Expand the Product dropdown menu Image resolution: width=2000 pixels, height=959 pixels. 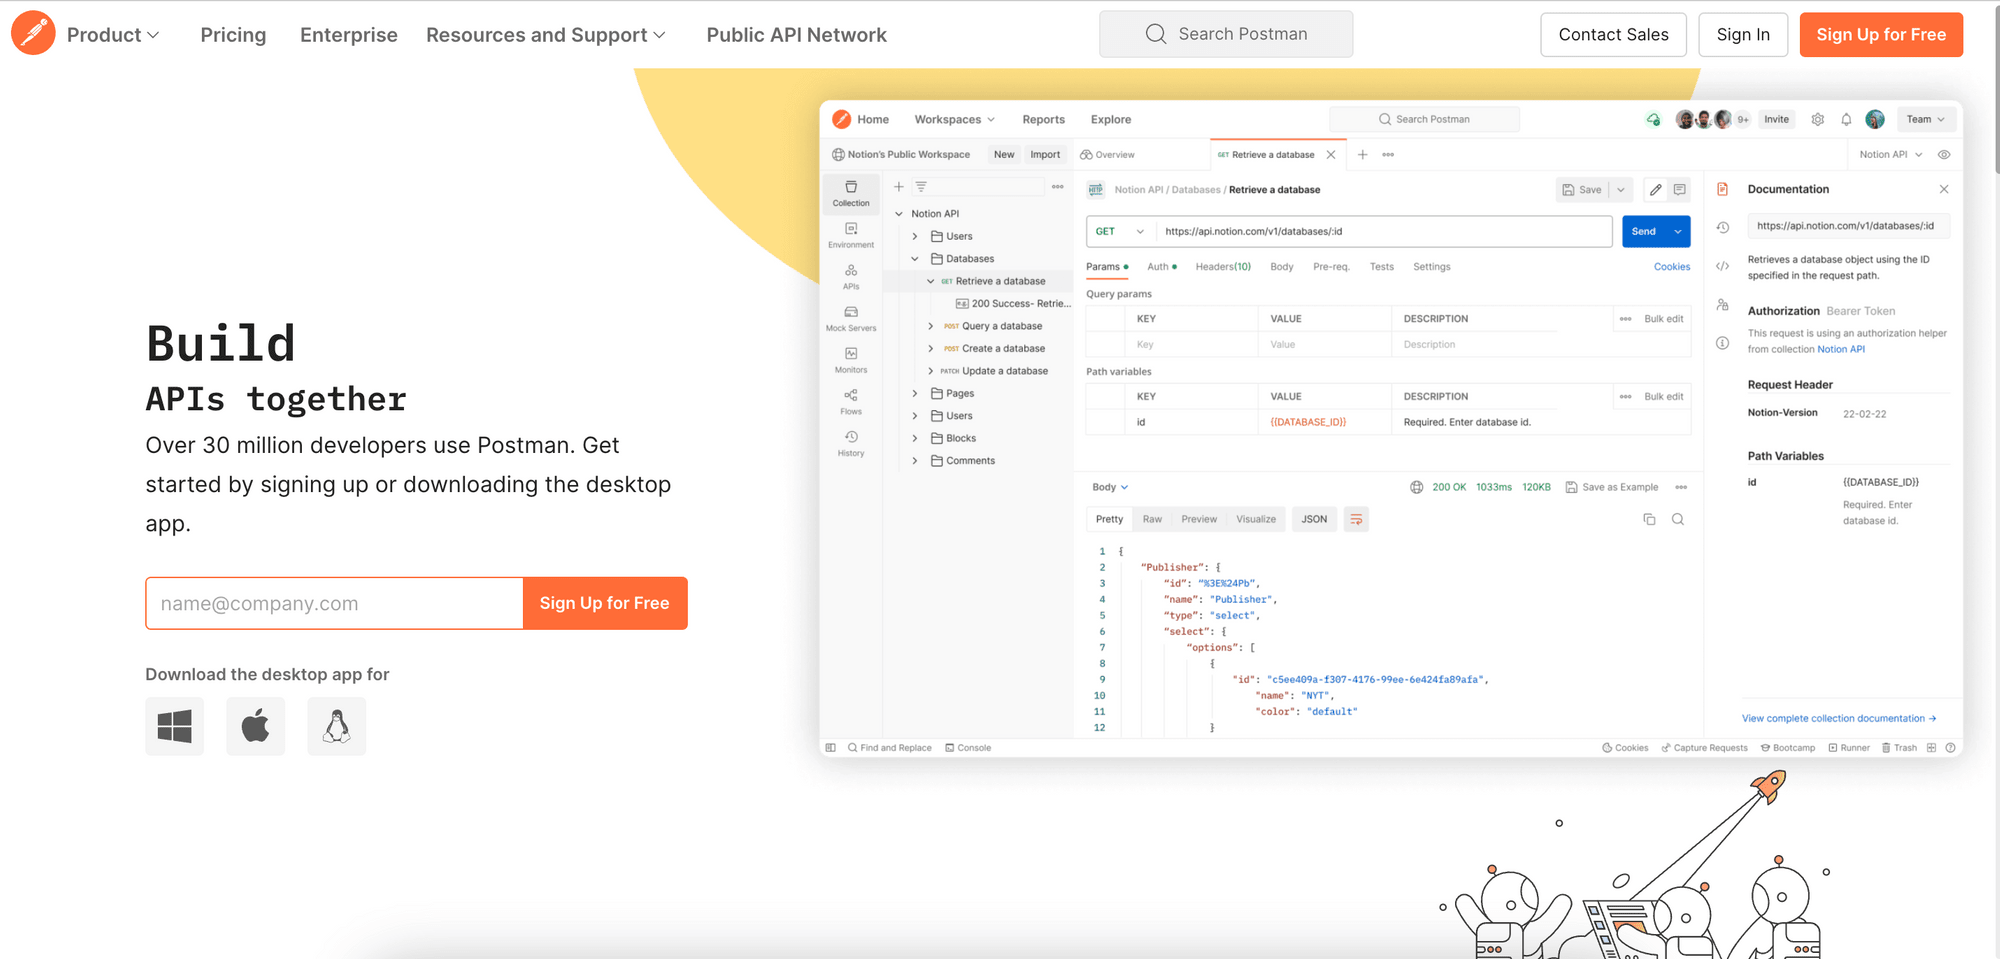(113, 35)
